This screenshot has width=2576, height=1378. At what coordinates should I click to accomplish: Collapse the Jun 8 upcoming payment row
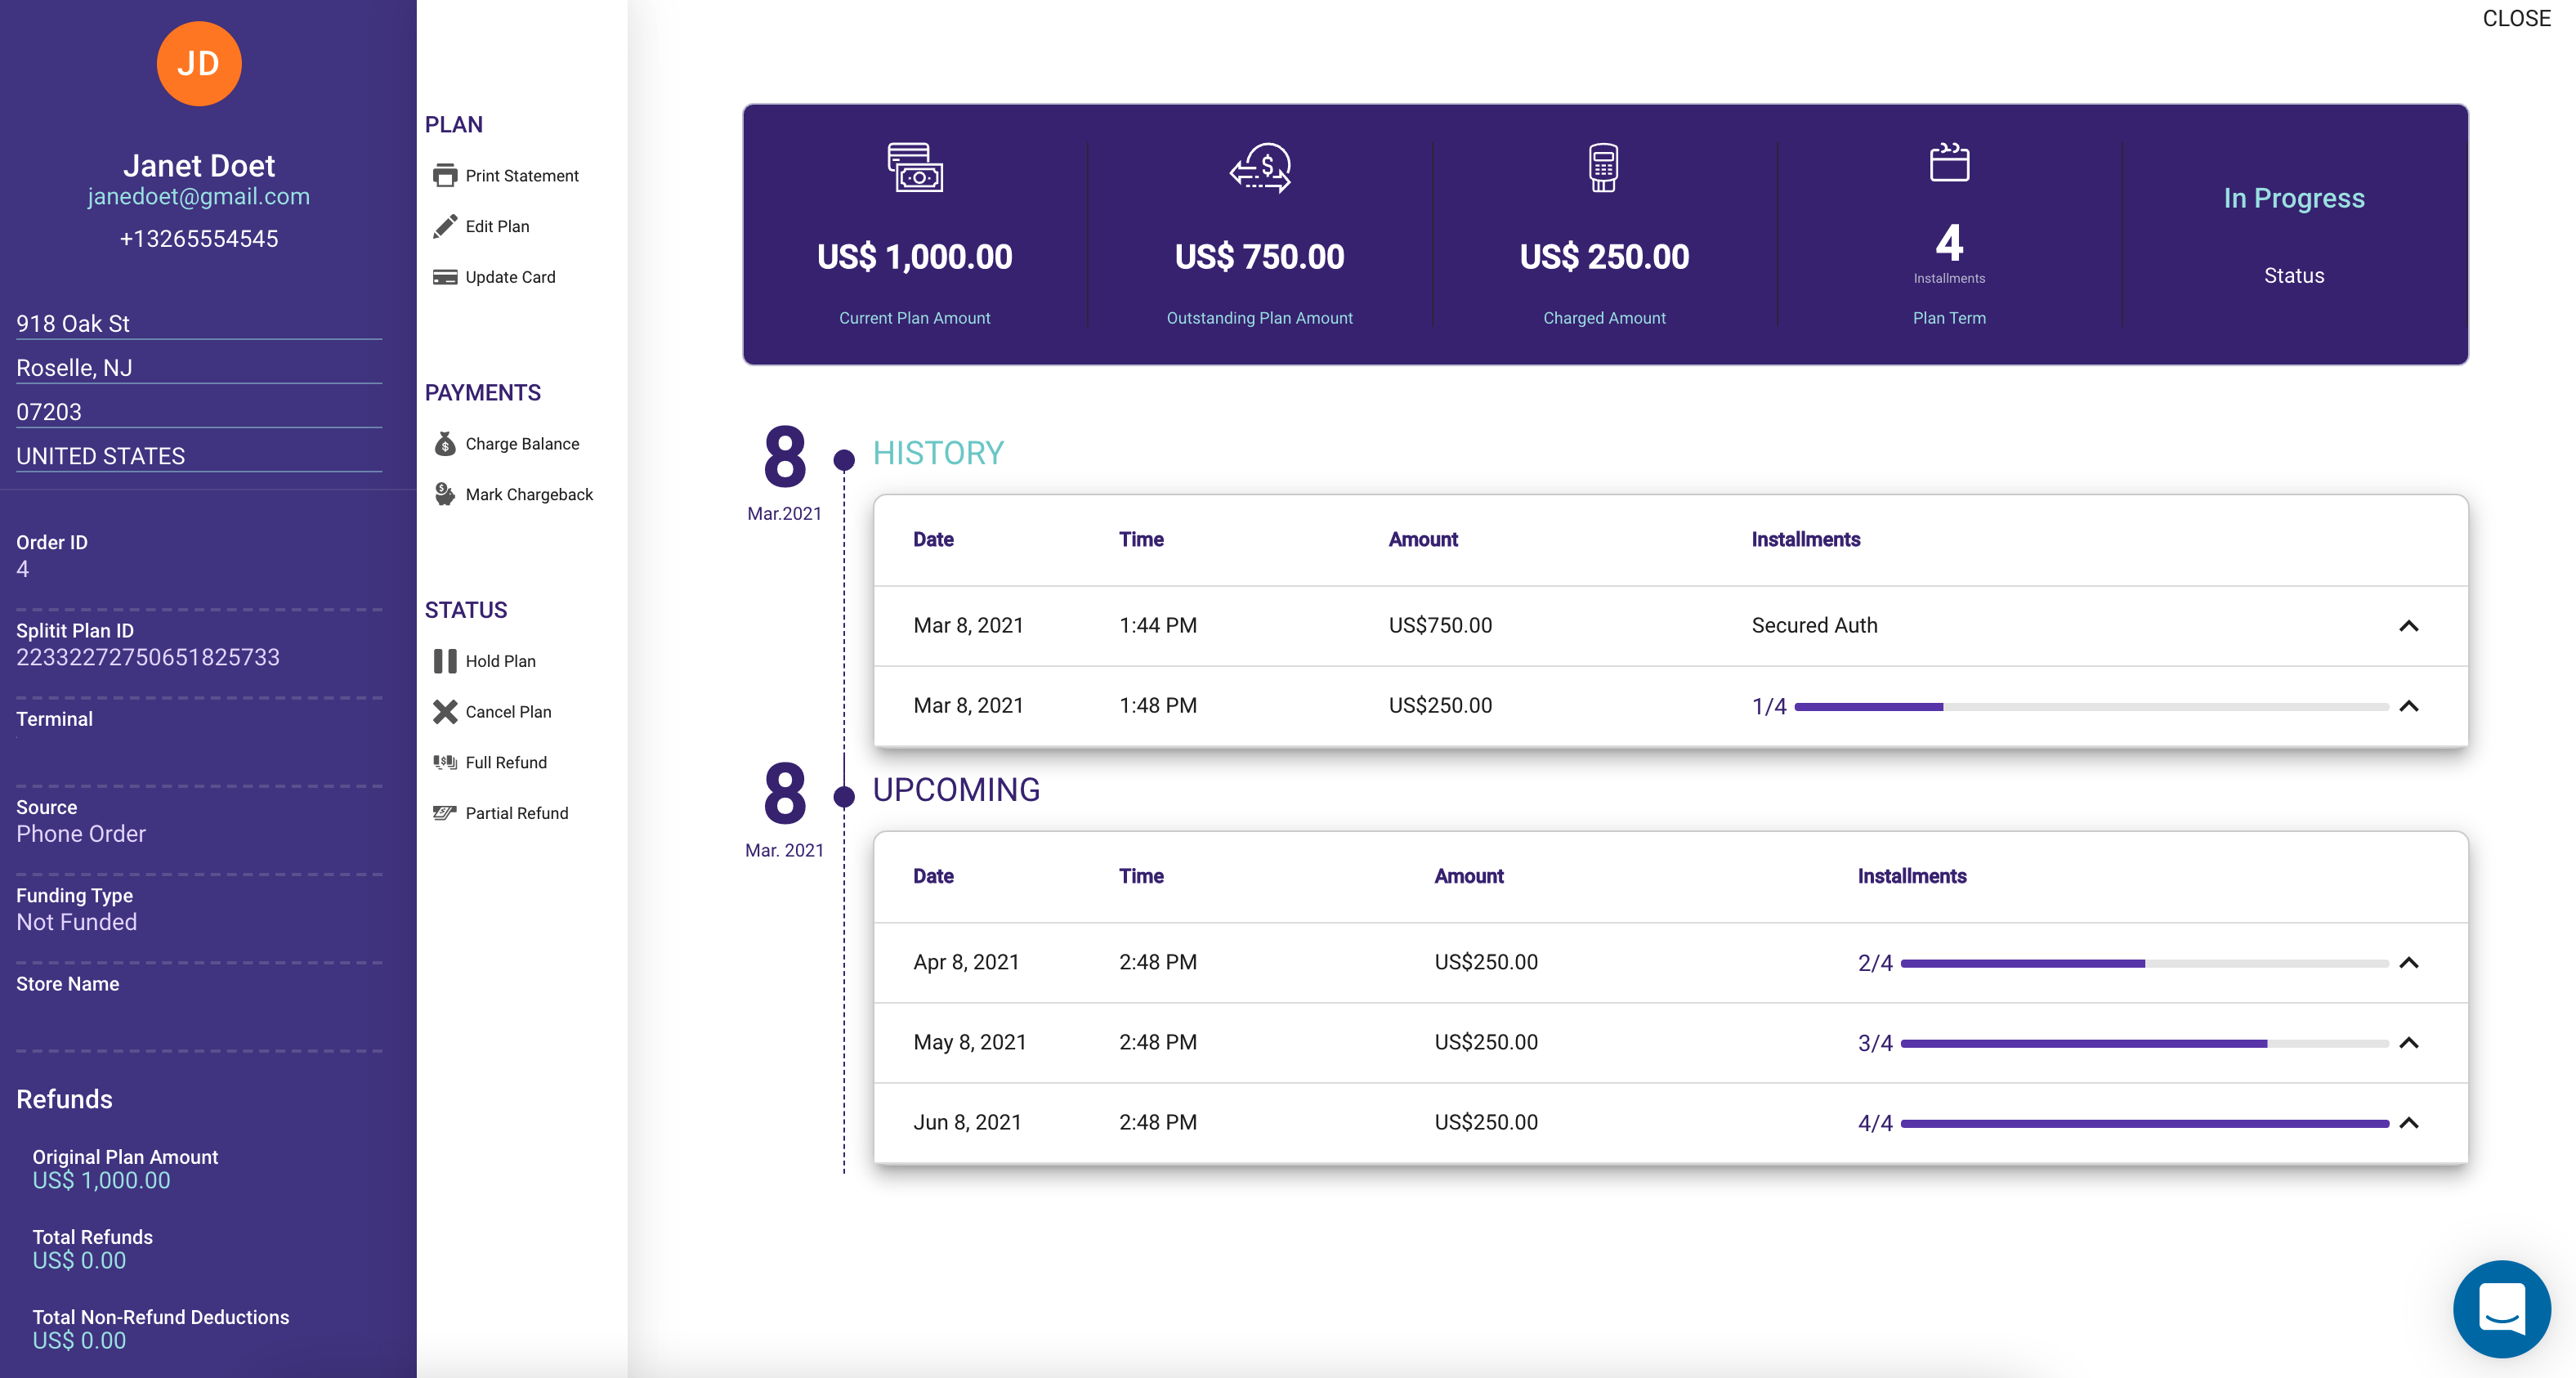tap(2410, 1122)
